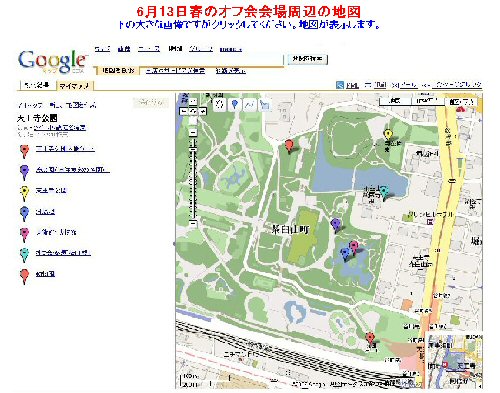Image resolution: width=500 pixels, height=393 pixels.
Task: Click into the Google Maps search field
Action: pos(189,60)
